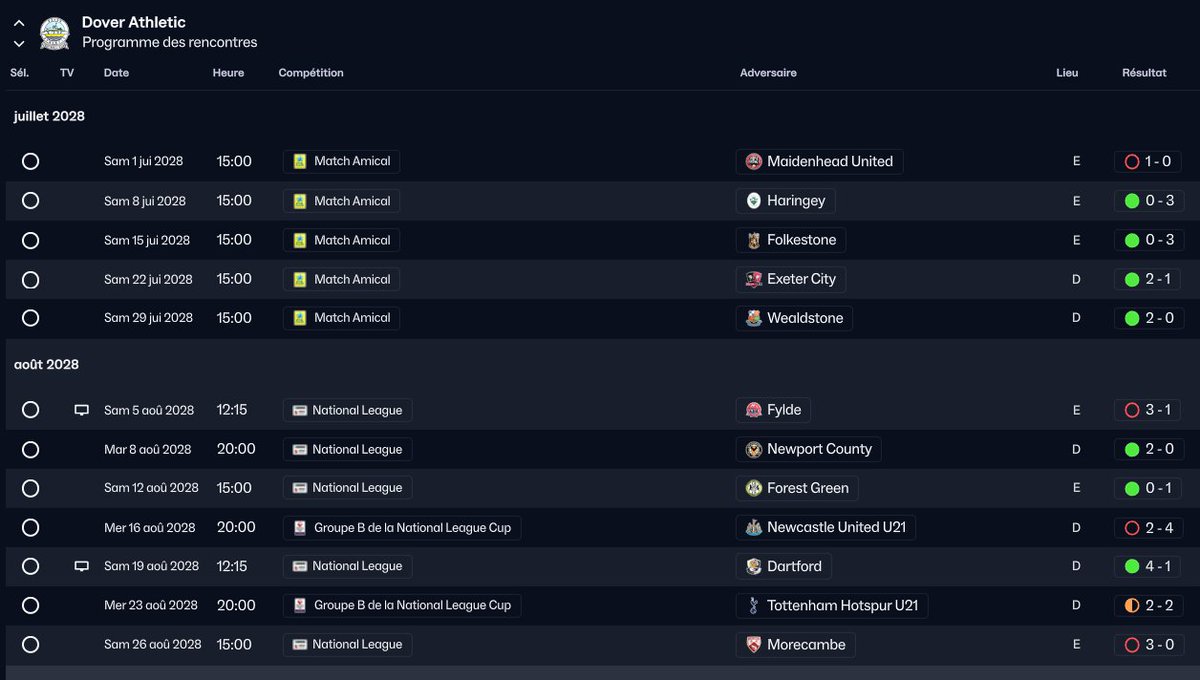The image size is (1200, 680).
Task: Click the Dover Athletic club crest
Action: tap(54, 33)
